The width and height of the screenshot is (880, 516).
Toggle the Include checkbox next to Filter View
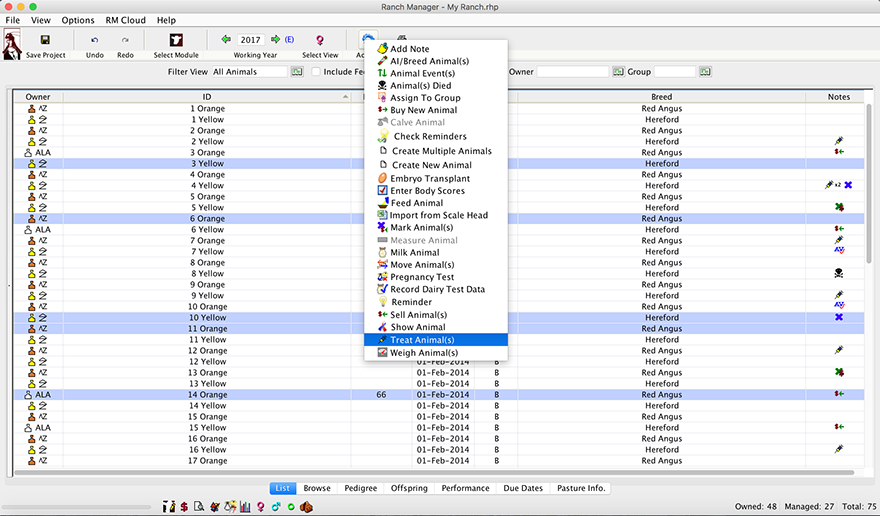pyautogui.click(x=316, y=72)
